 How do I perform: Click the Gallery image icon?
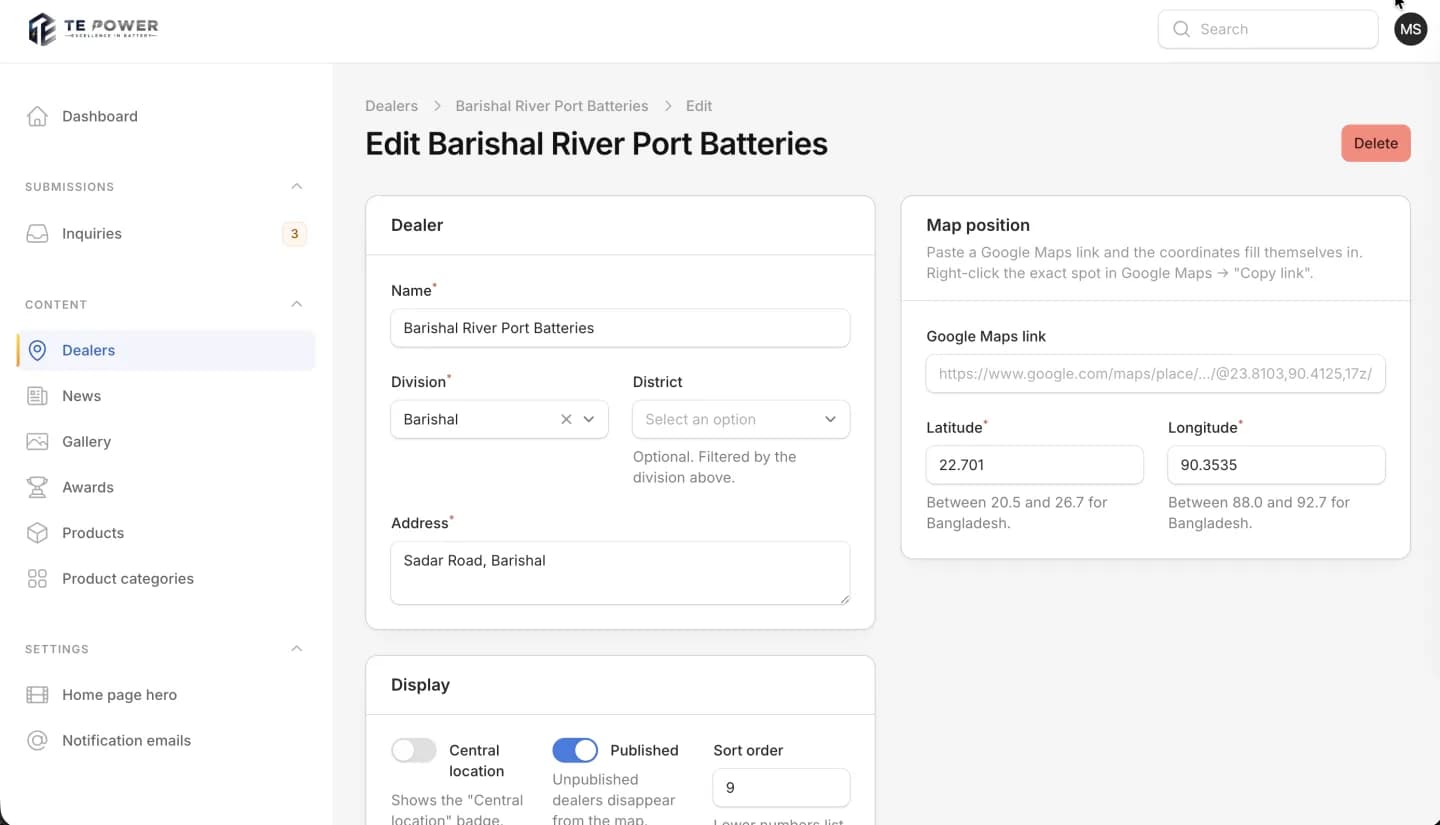(x=37, y=442)
